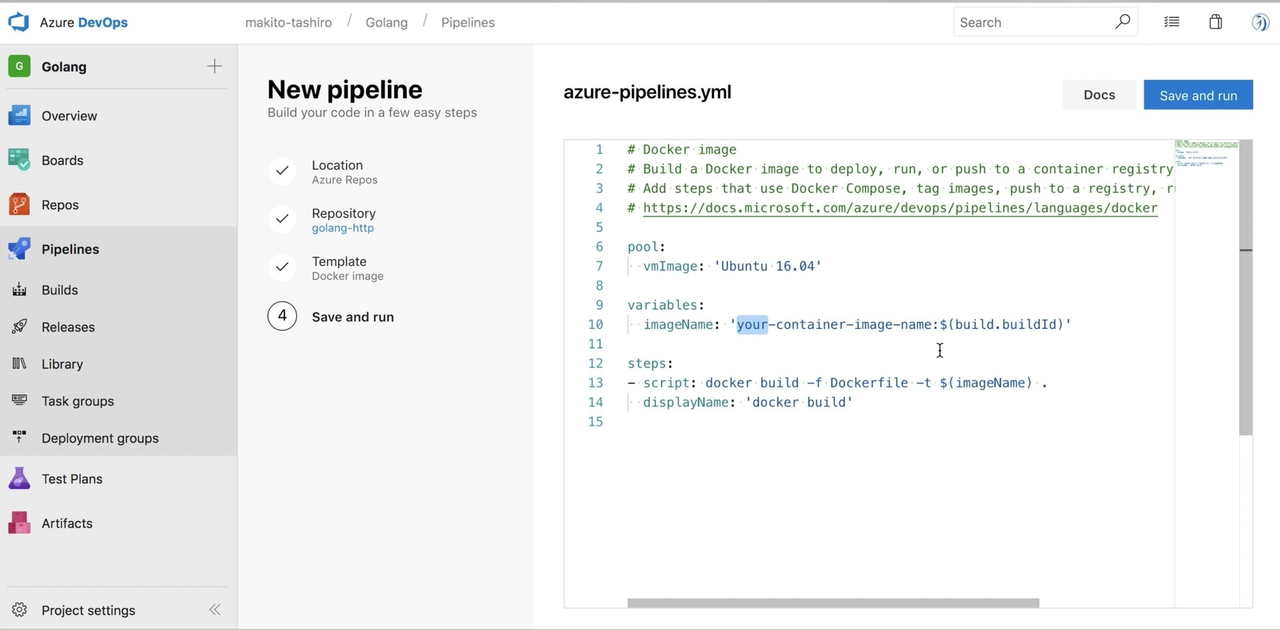Open the docs.microsoft.com docker link
Viewport: 1280px width, 630px height.
(x=896, y=208)
